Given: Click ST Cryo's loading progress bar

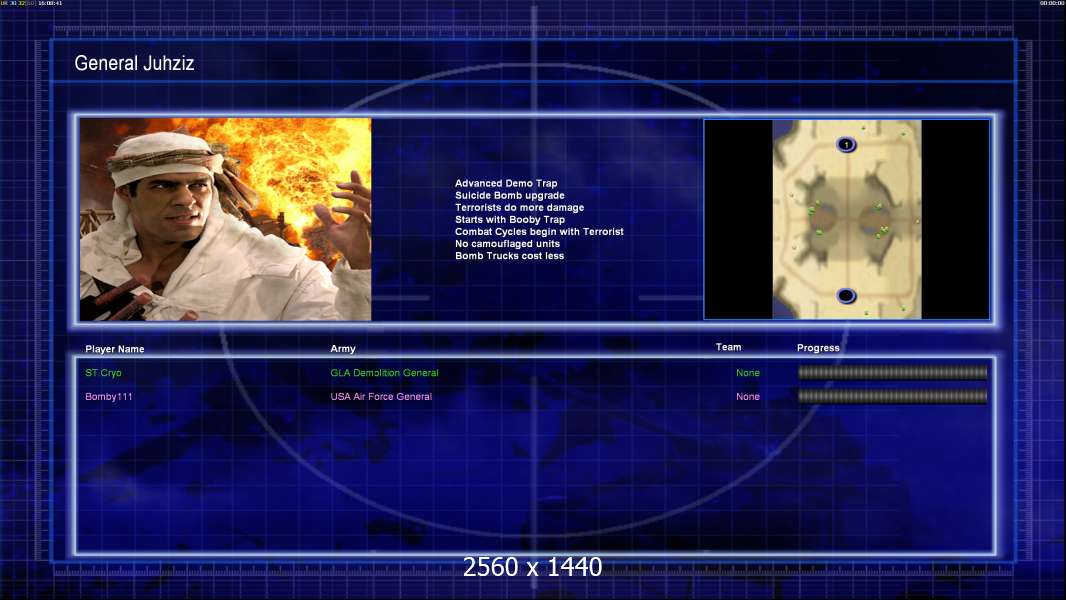Looking at the screenshot, I should coord(892,373).
